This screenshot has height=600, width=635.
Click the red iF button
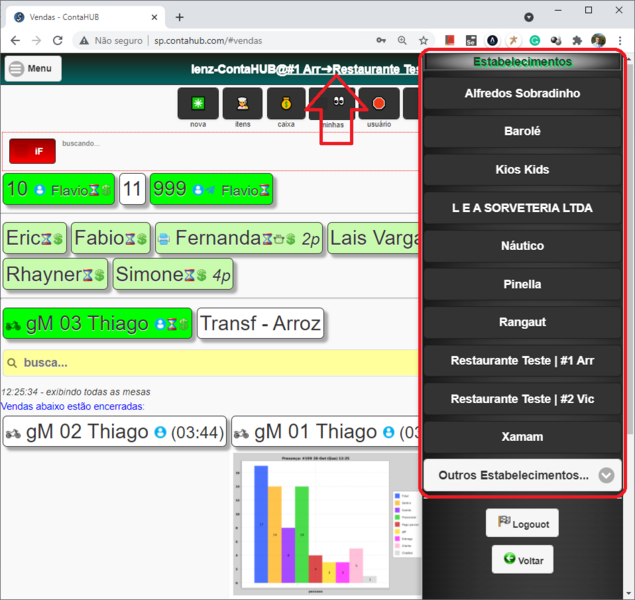tap(32, 151)
